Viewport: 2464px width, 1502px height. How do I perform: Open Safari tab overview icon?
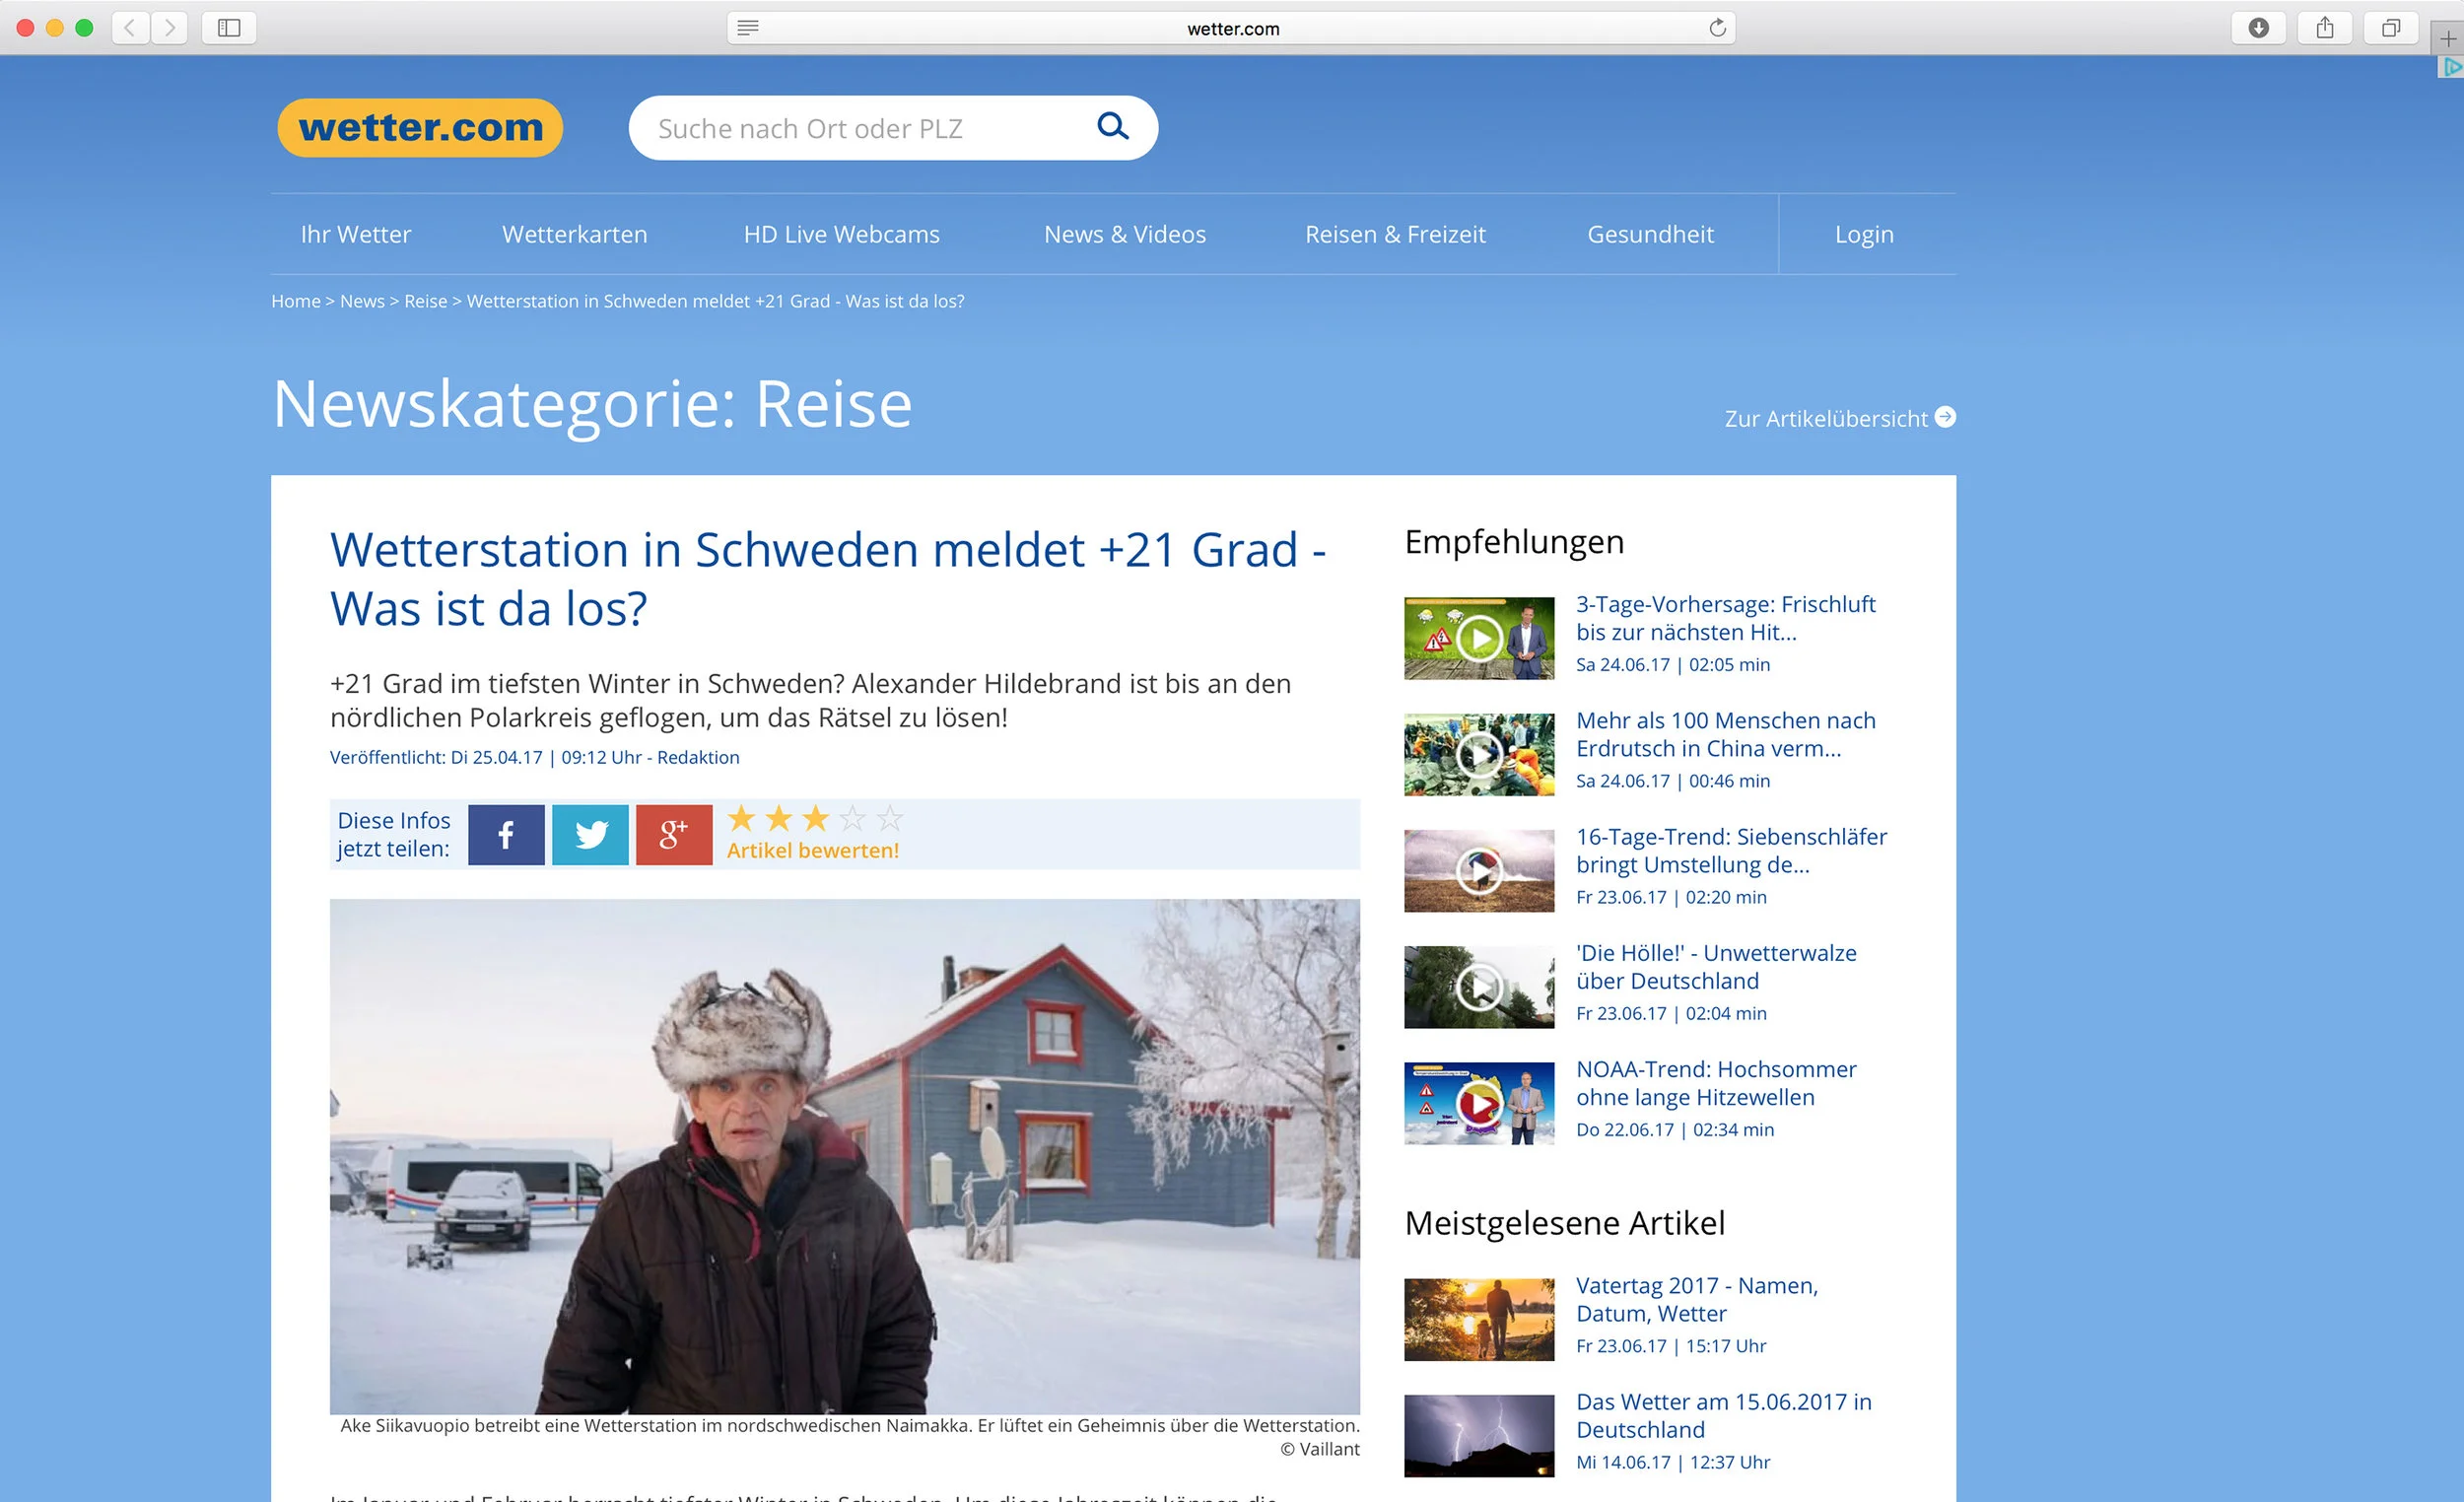[x=2390, y=28]
